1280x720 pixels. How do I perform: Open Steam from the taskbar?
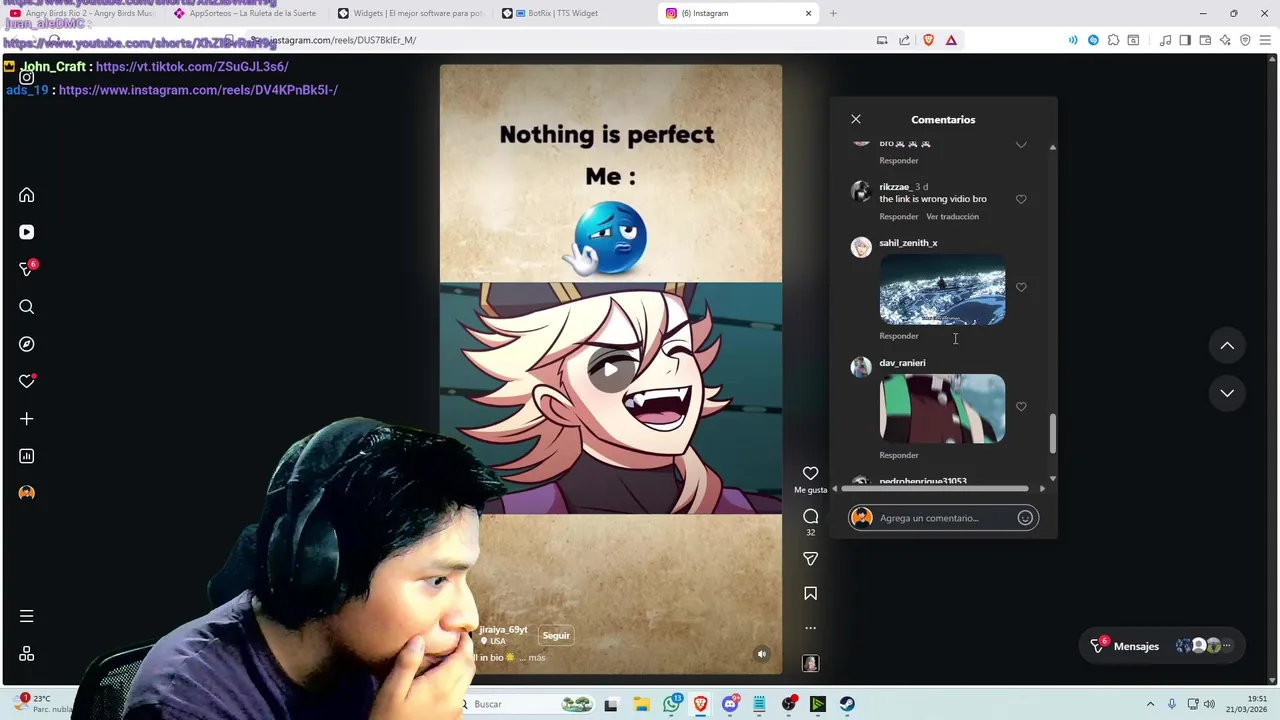pos(847,704)
